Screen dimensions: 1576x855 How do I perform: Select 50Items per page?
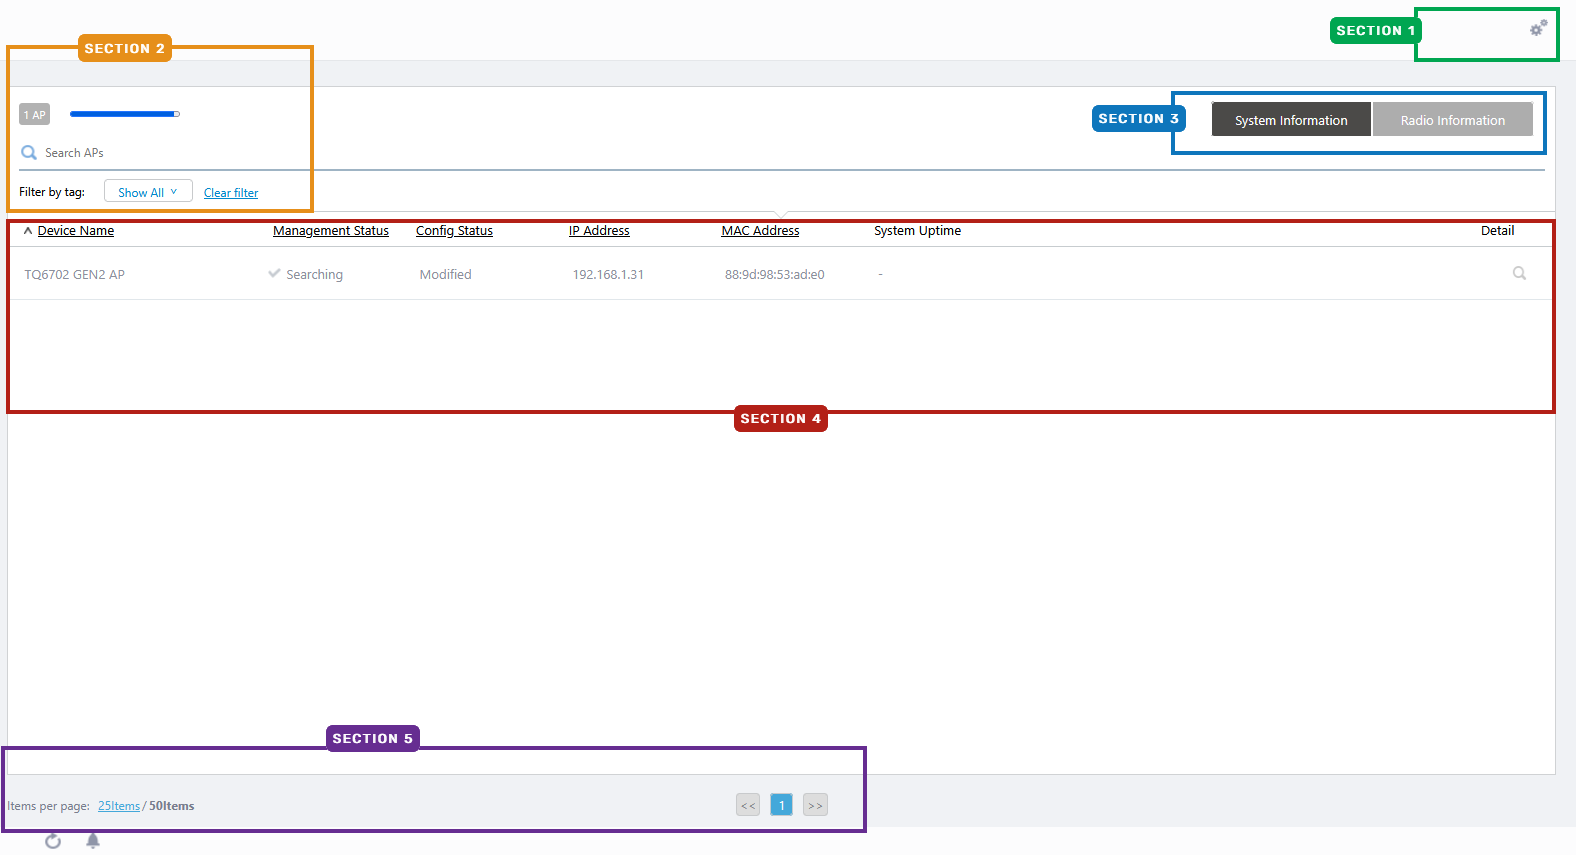coord(172,806)
